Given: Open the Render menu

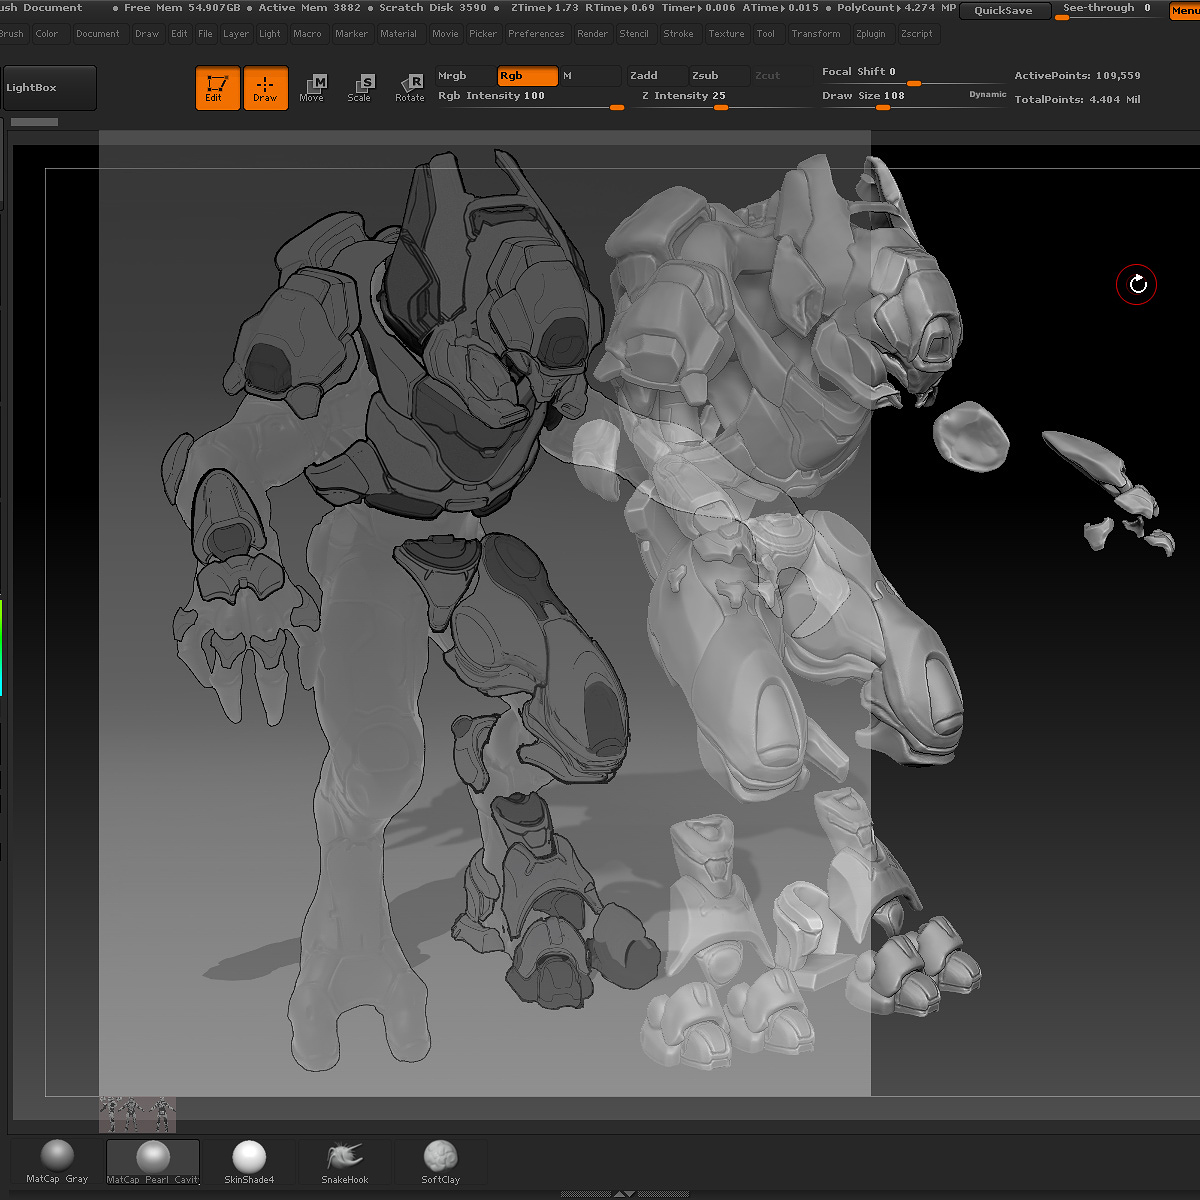Looking at the screenshot, I should tap(592, 34).
